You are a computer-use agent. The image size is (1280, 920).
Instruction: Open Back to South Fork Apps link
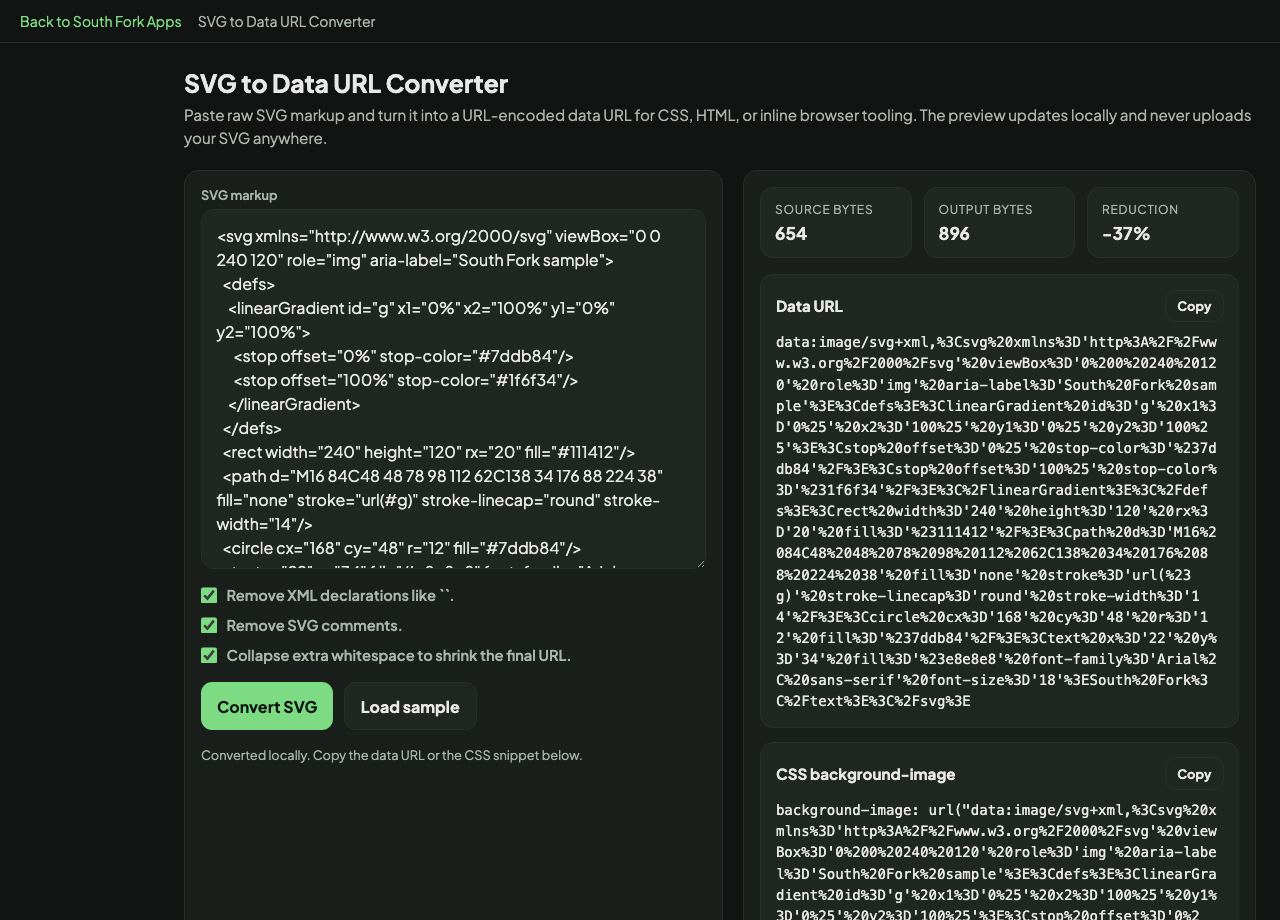point(100,21)
